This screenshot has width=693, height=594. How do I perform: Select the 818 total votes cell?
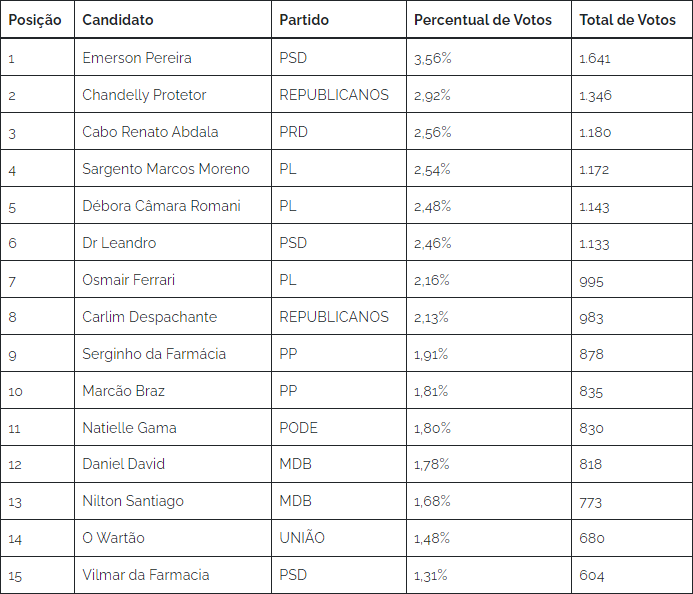632,464
